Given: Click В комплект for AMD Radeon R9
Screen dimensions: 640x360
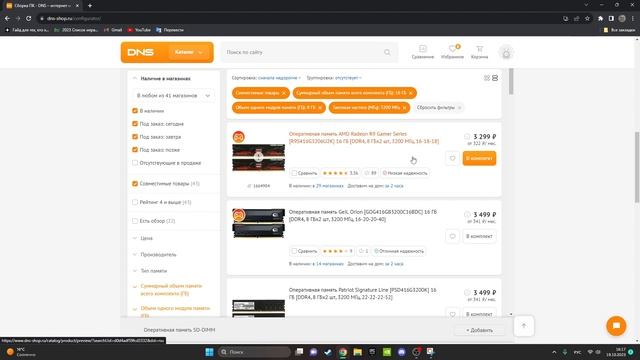Looking at the screenshot, I should (x=479, y=158).
